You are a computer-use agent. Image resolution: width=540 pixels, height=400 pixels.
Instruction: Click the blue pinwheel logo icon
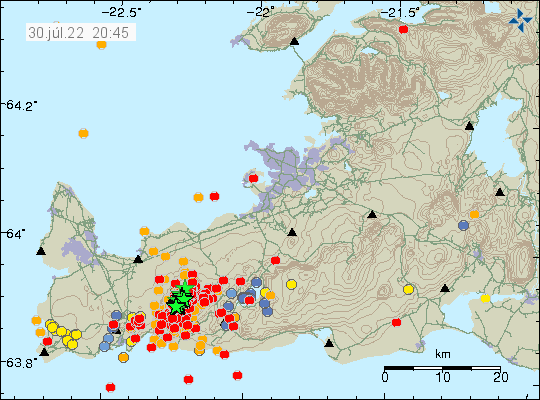(520, 21)
